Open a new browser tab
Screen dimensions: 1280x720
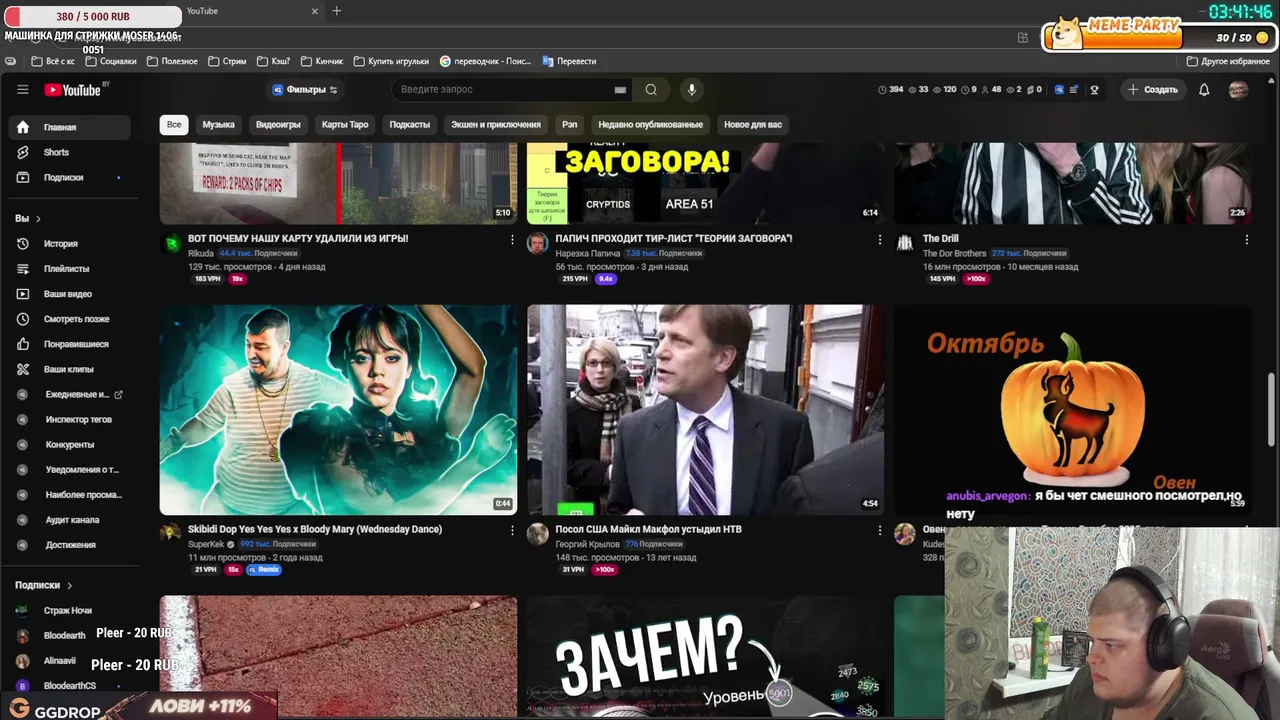pyautogui.click(x=336, y=11)
